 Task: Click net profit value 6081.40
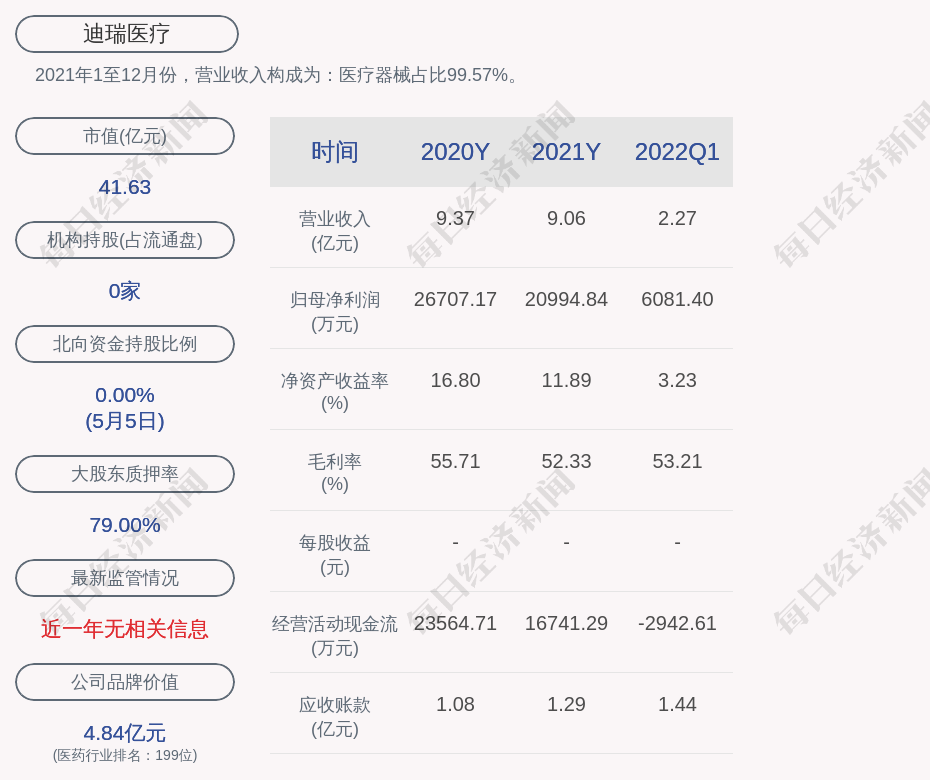tap(677, 299)
